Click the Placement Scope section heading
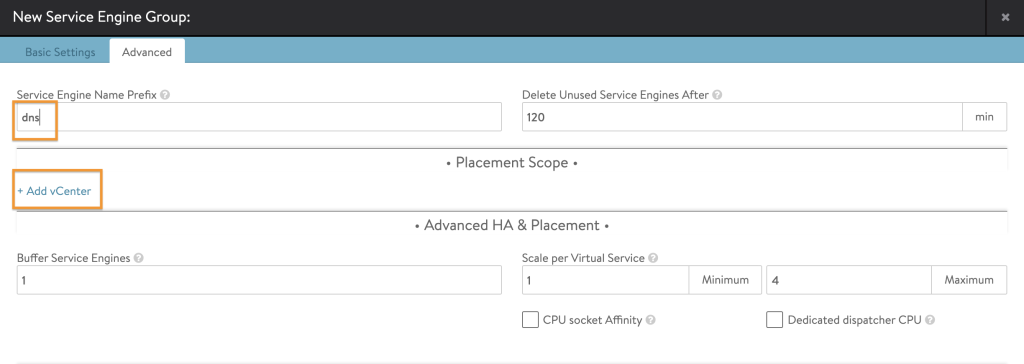1024x364 pixels. (512, 163)
